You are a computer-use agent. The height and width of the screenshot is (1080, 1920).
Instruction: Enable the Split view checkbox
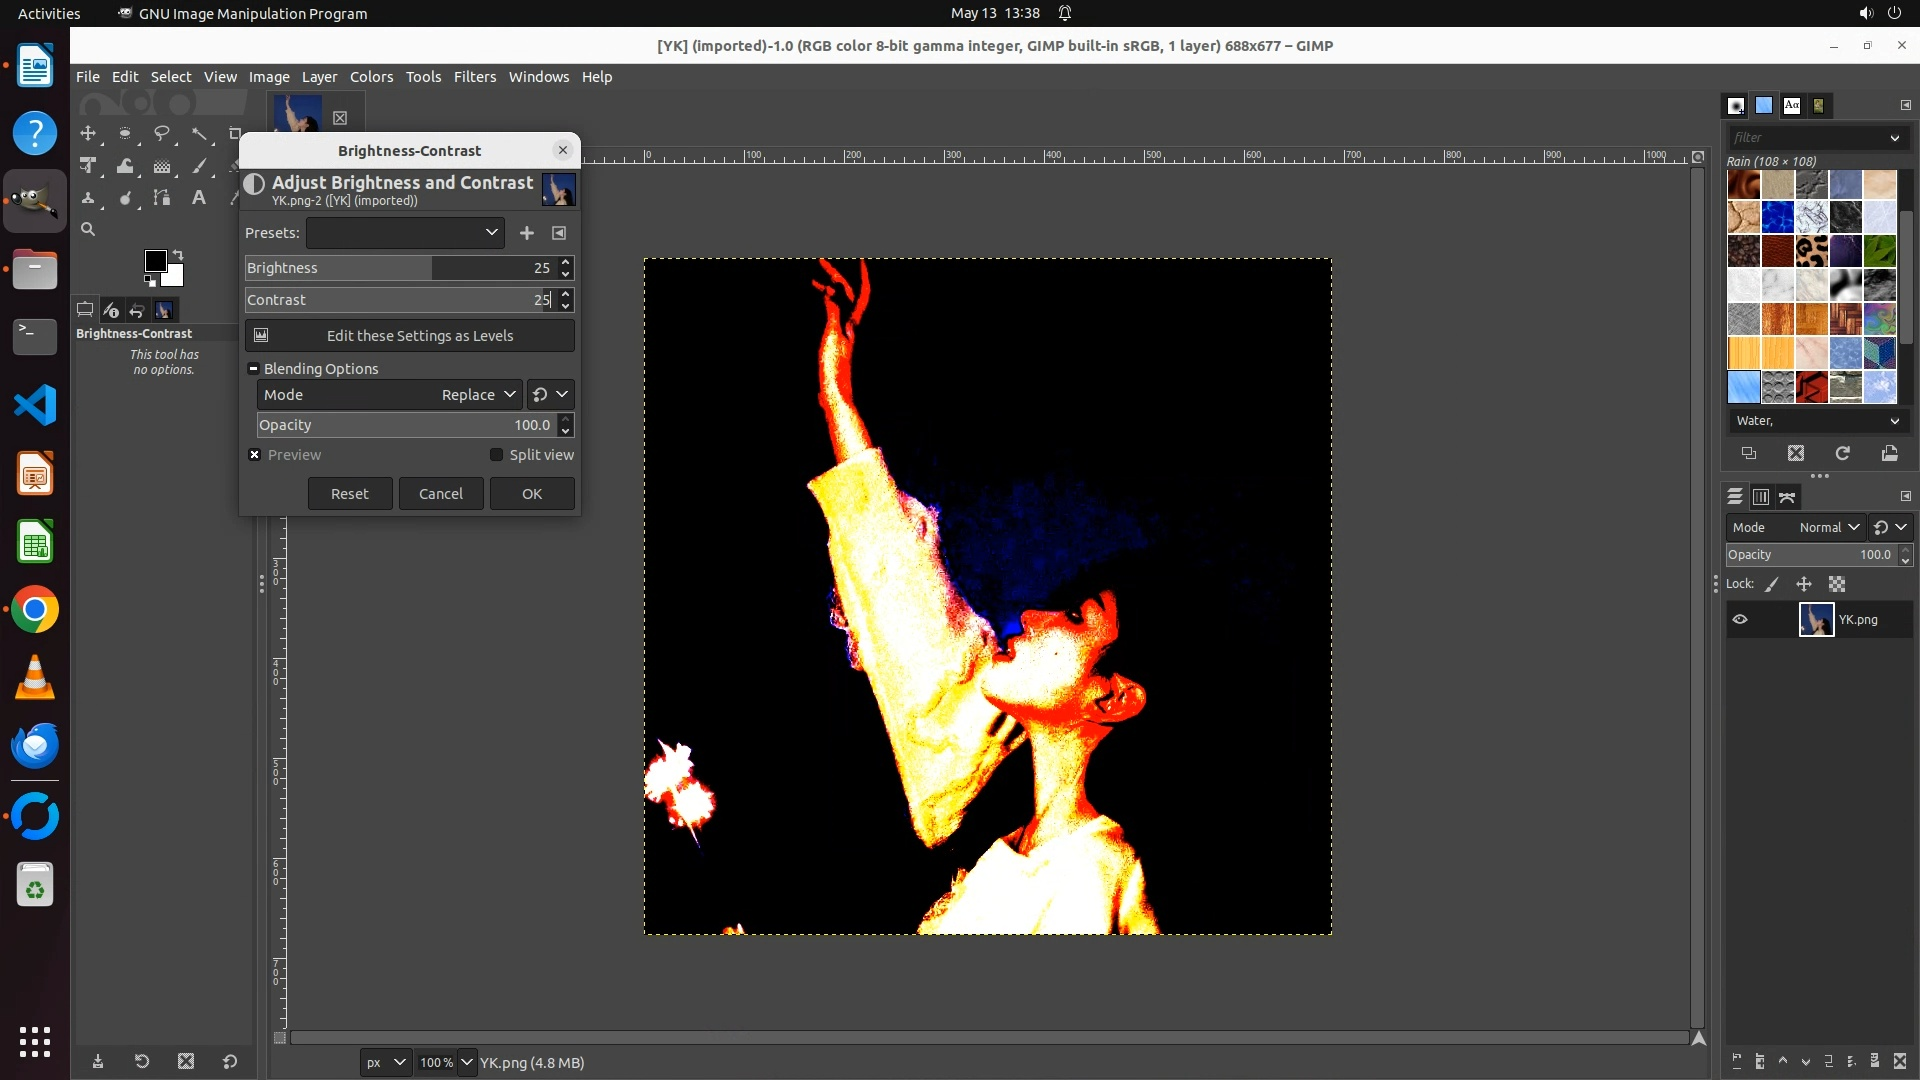pos(496,455)
